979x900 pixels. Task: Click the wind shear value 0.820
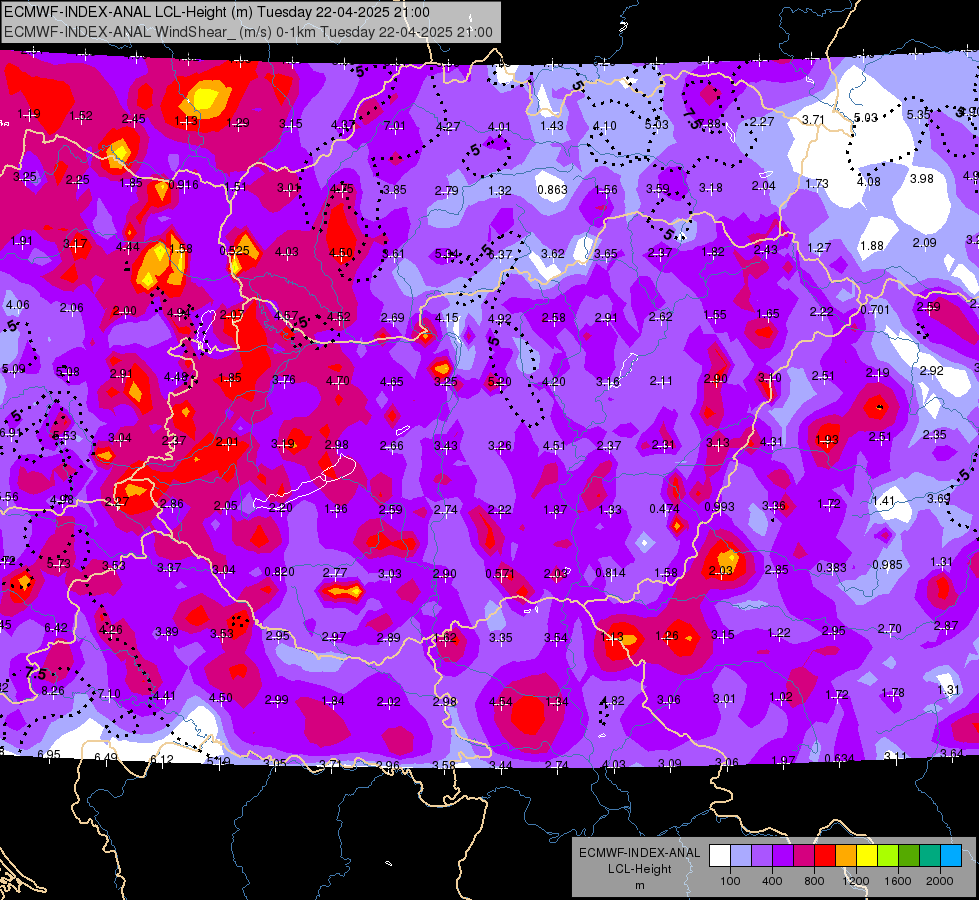click(x=279, y=571)
